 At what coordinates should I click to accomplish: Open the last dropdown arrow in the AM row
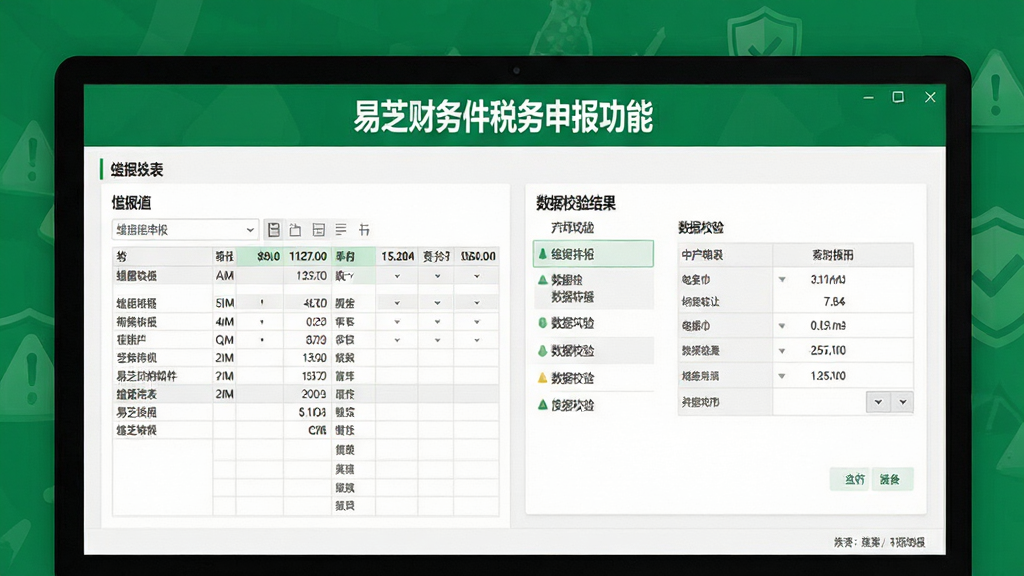tap(477, 276)
